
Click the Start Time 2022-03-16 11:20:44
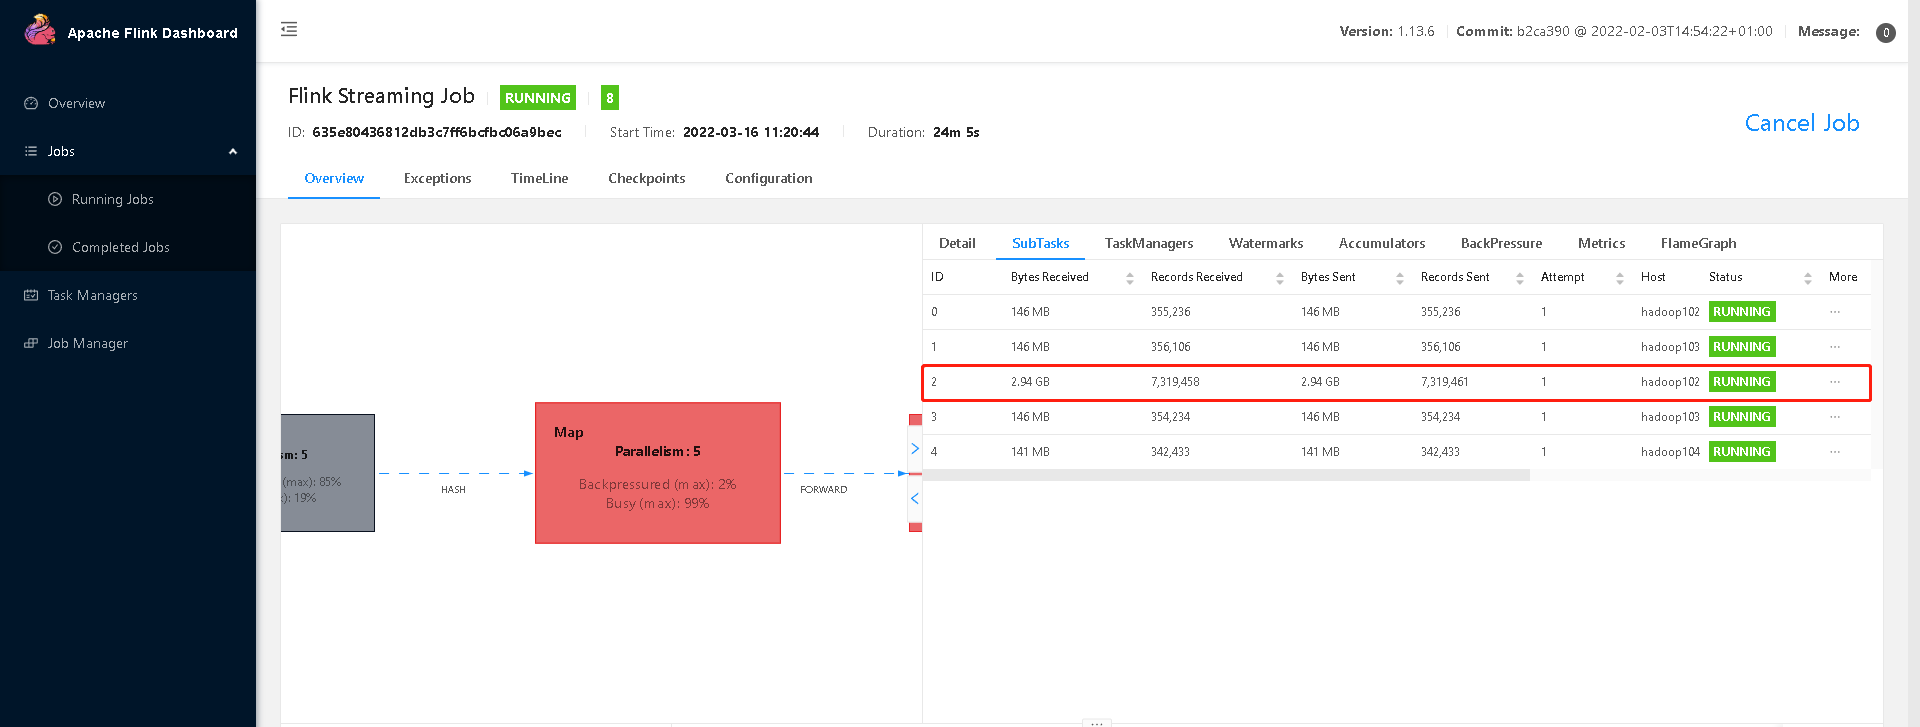751,132
